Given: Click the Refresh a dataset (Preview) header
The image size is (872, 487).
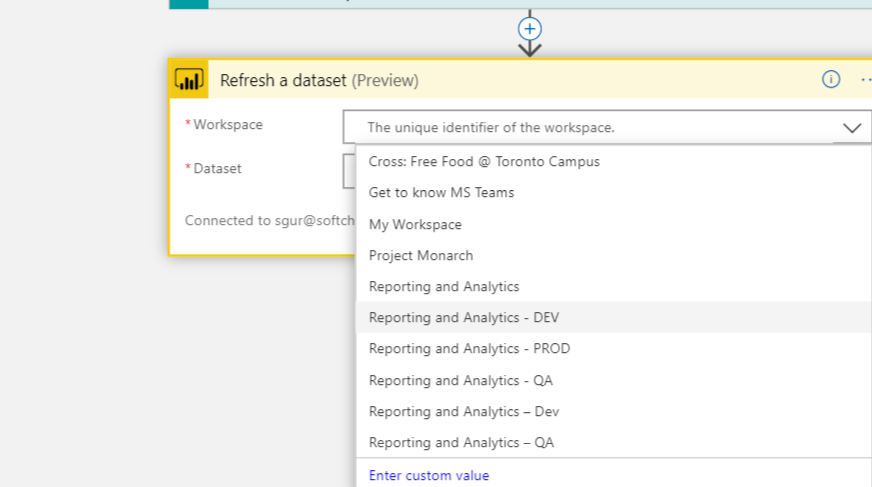Looking at the screenshot, I should click(319, 80).
